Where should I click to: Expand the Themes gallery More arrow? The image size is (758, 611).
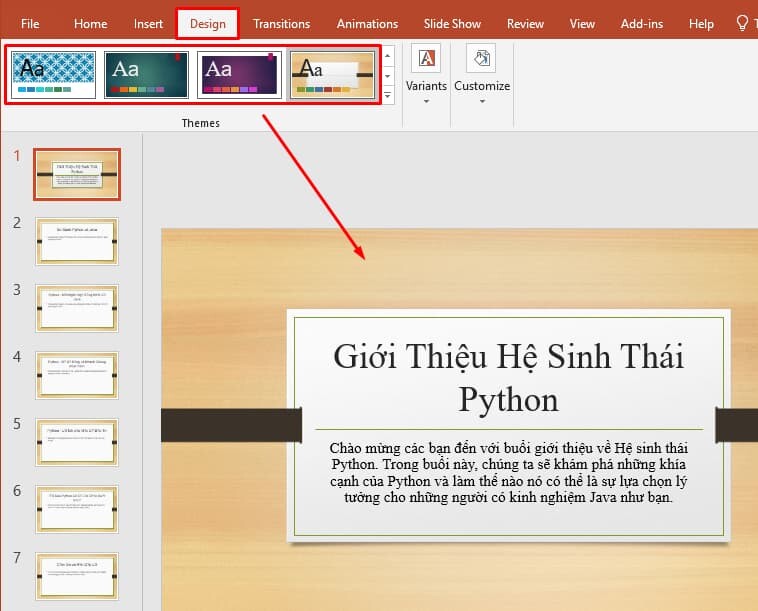[388, 94]
